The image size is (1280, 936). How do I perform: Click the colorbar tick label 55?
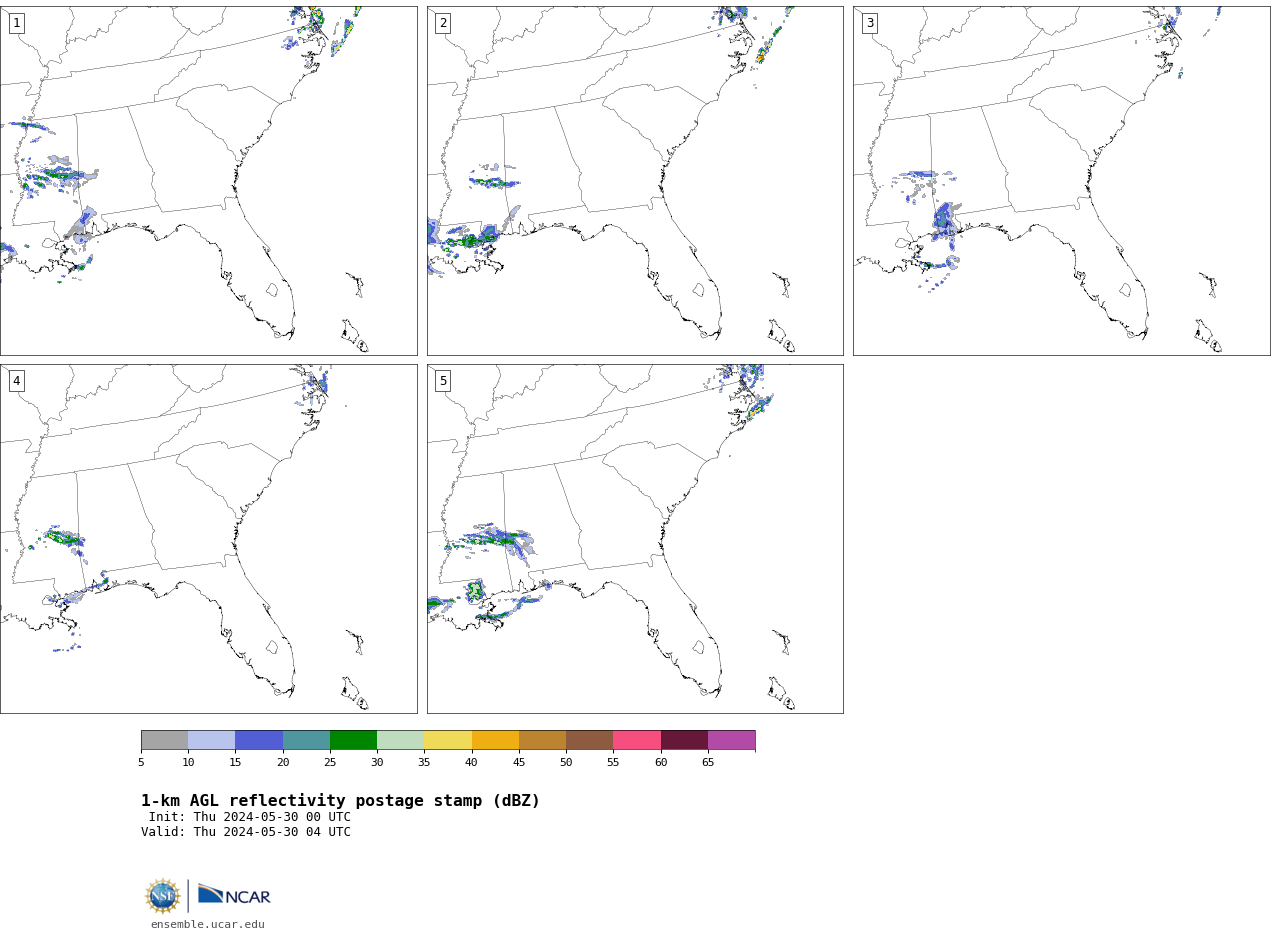tap(613, 763)
